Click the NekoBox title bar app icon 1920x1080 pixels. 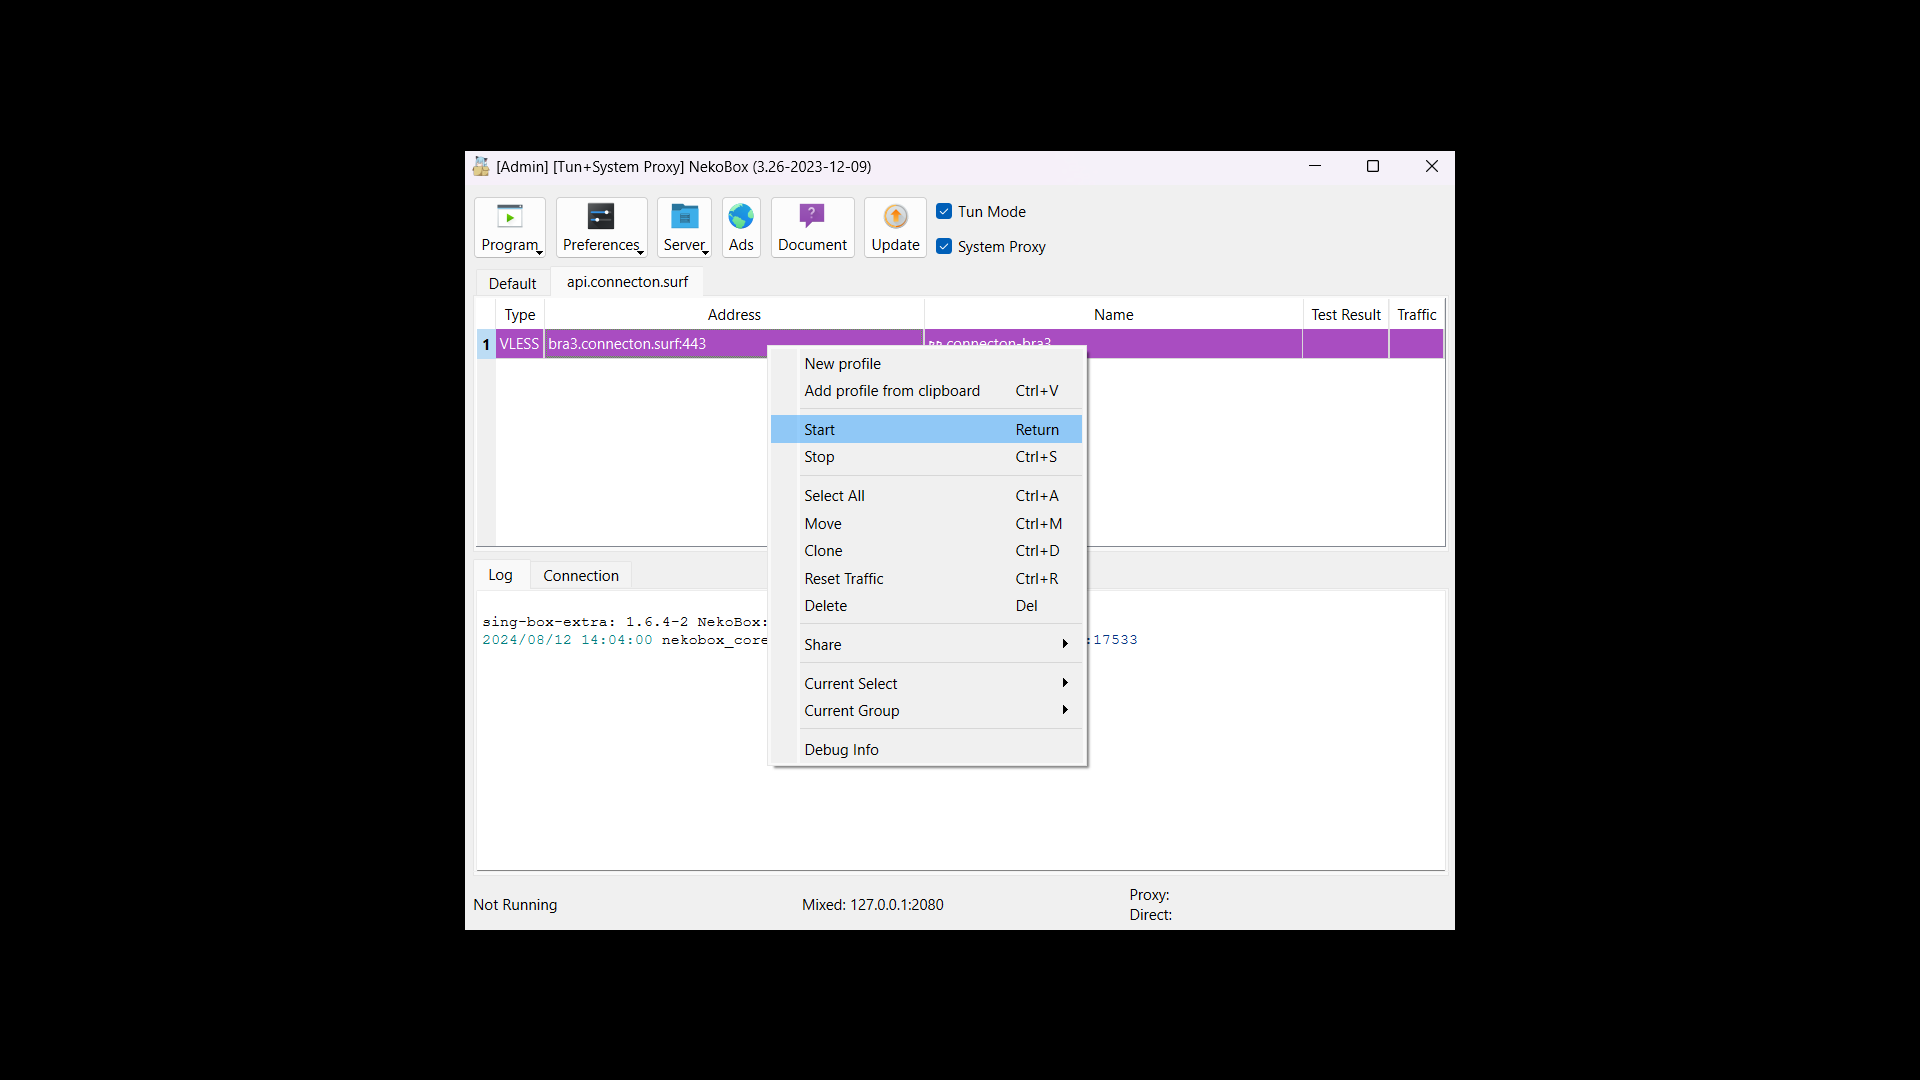coord(481,167)
